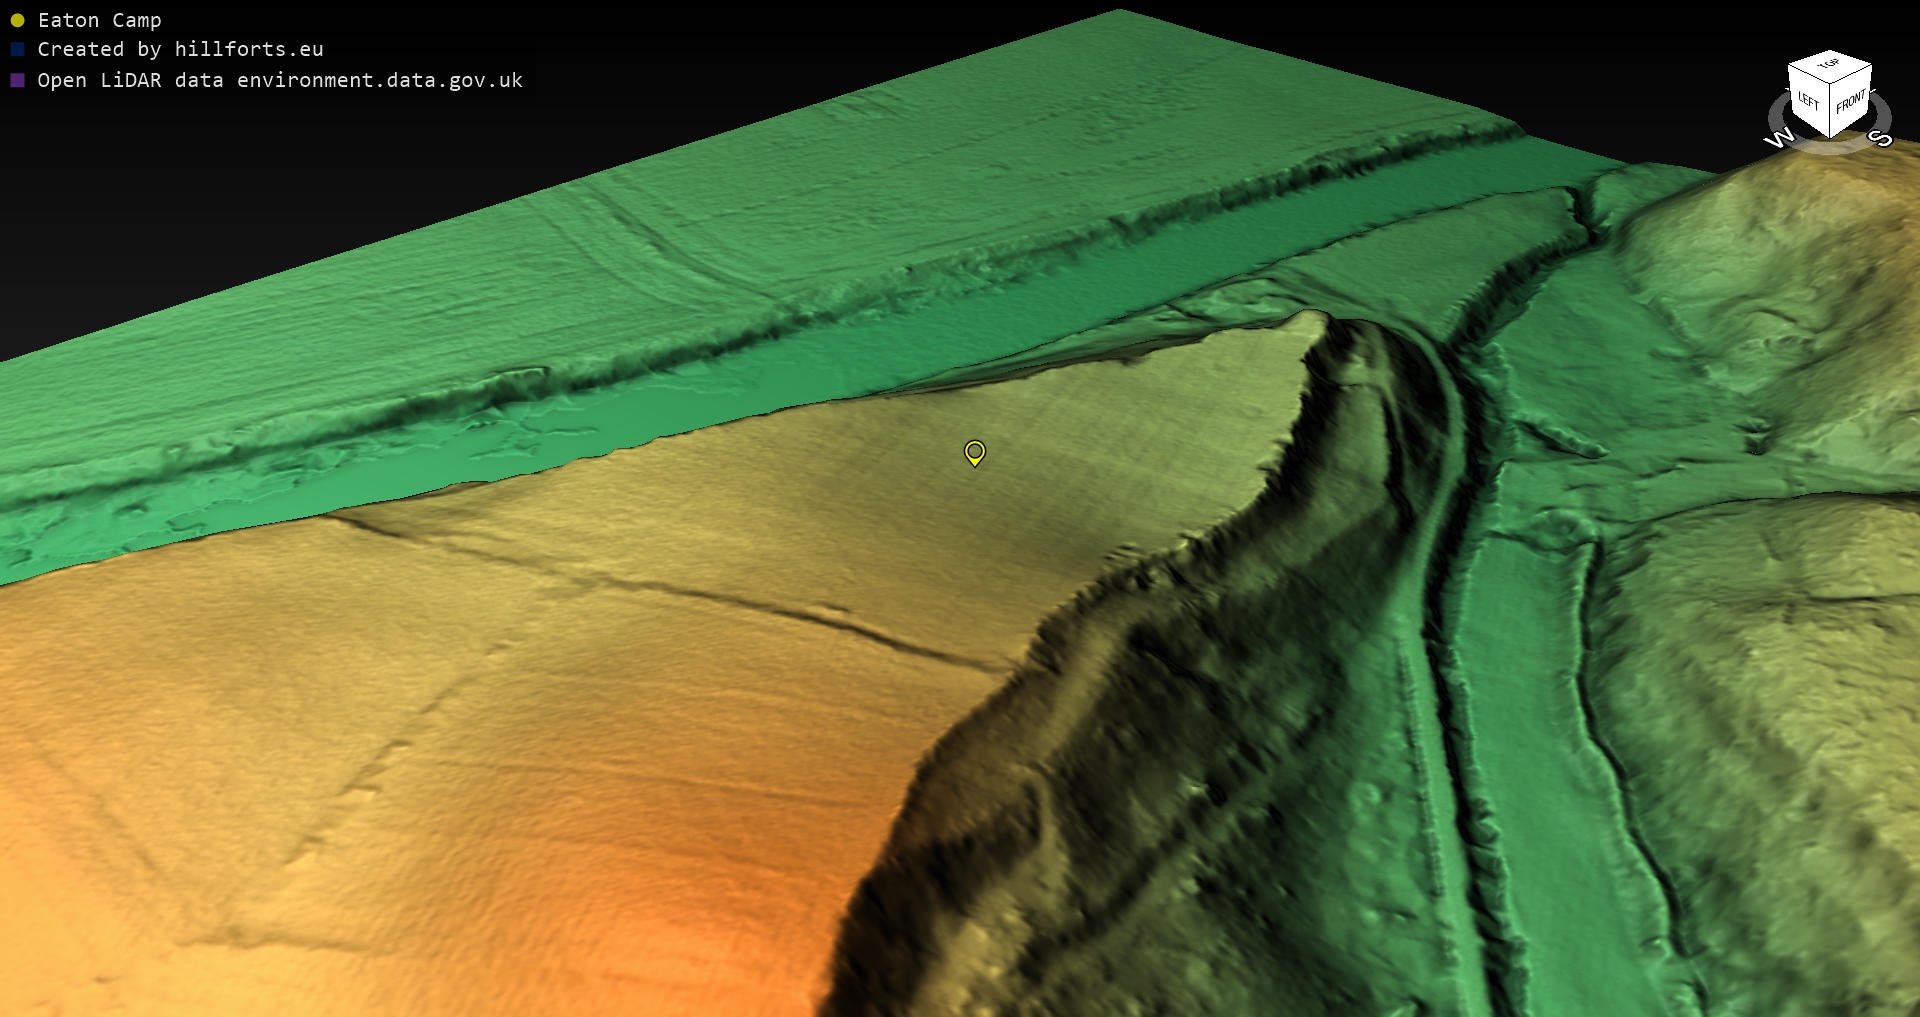Select the yellow Eaton Camp map pin
1920x1017 pixels.
[974, 452]
